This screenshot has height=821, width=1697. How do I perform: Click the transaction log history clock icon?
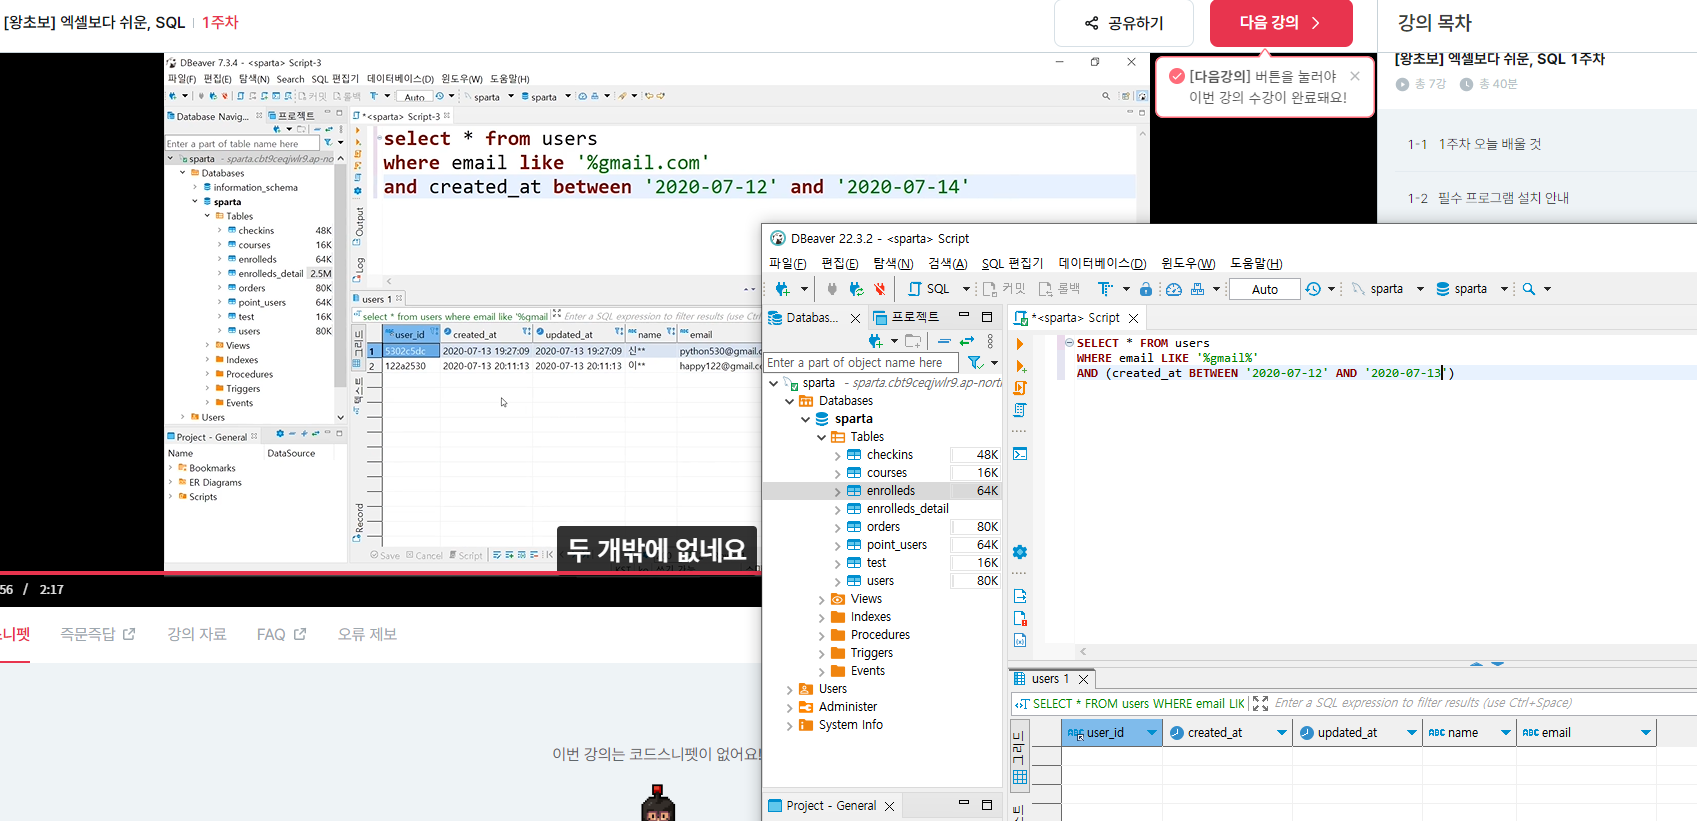[x=1313, y=289]
